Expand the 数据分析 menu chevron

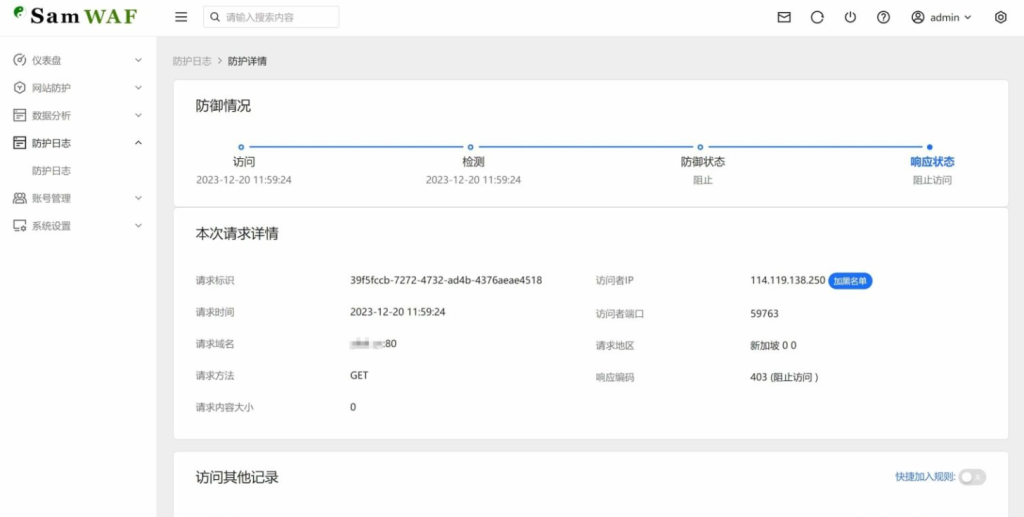tap(138, 115)
